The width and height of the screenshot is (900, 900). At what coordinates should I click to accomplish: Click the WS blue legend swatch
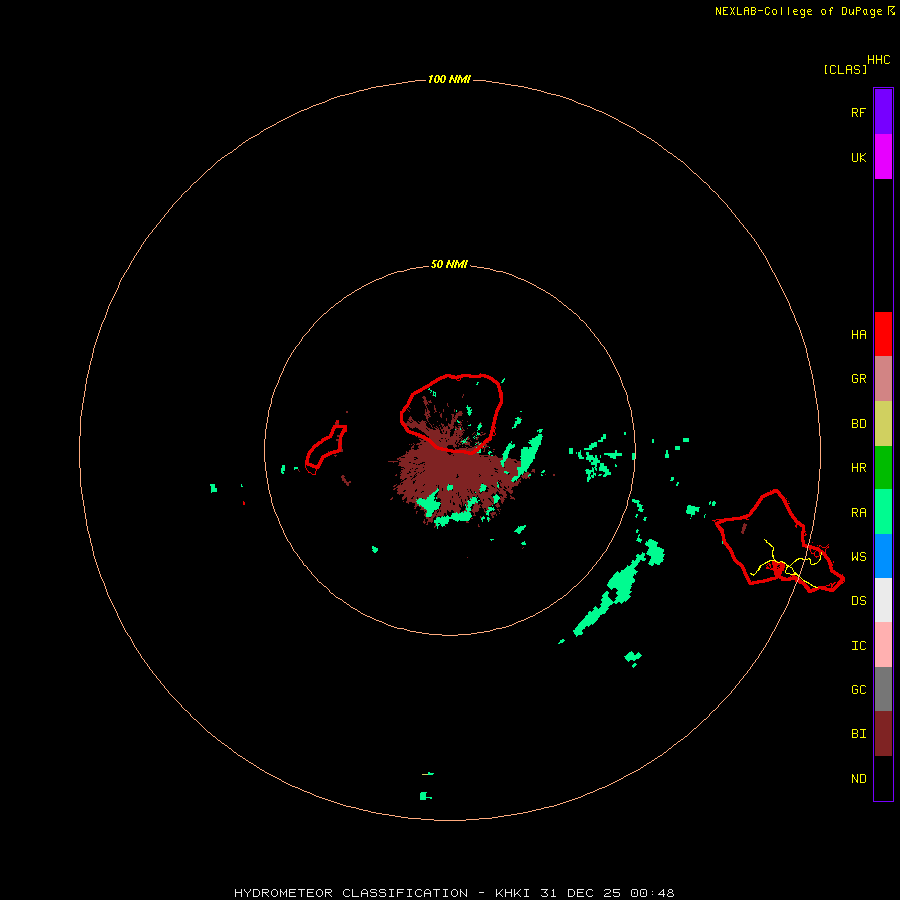click(883, 556)
